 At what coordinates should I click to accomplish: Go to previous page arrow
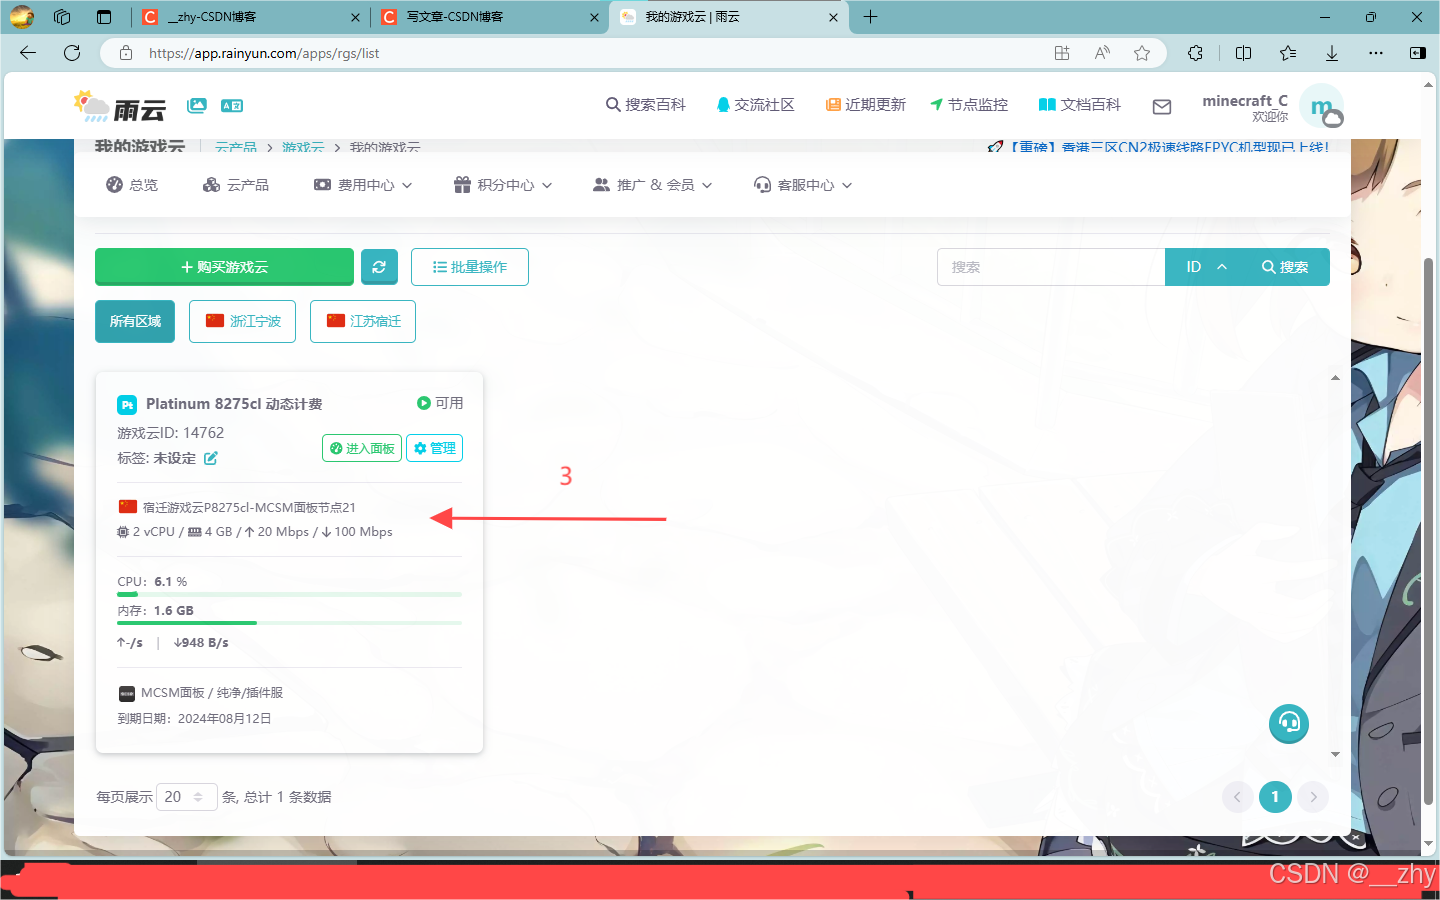coord(1237,797)
